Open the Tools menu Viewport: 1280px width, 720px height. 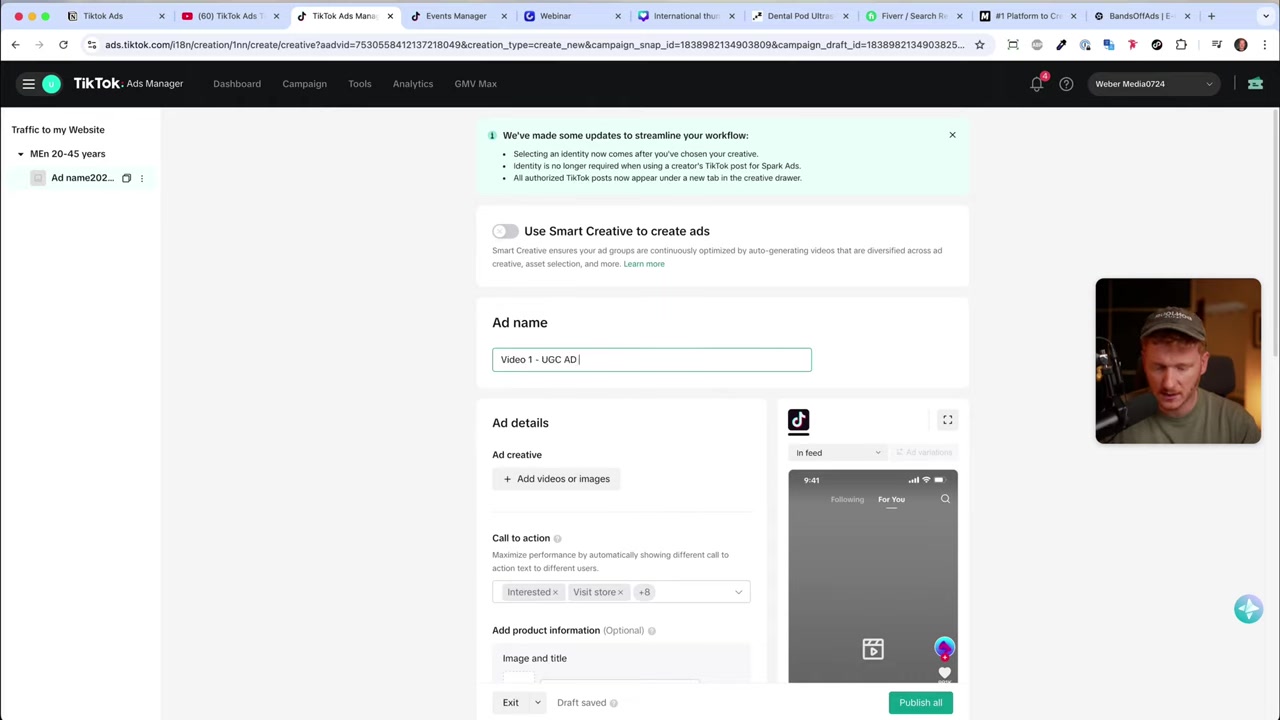[360, 84]
